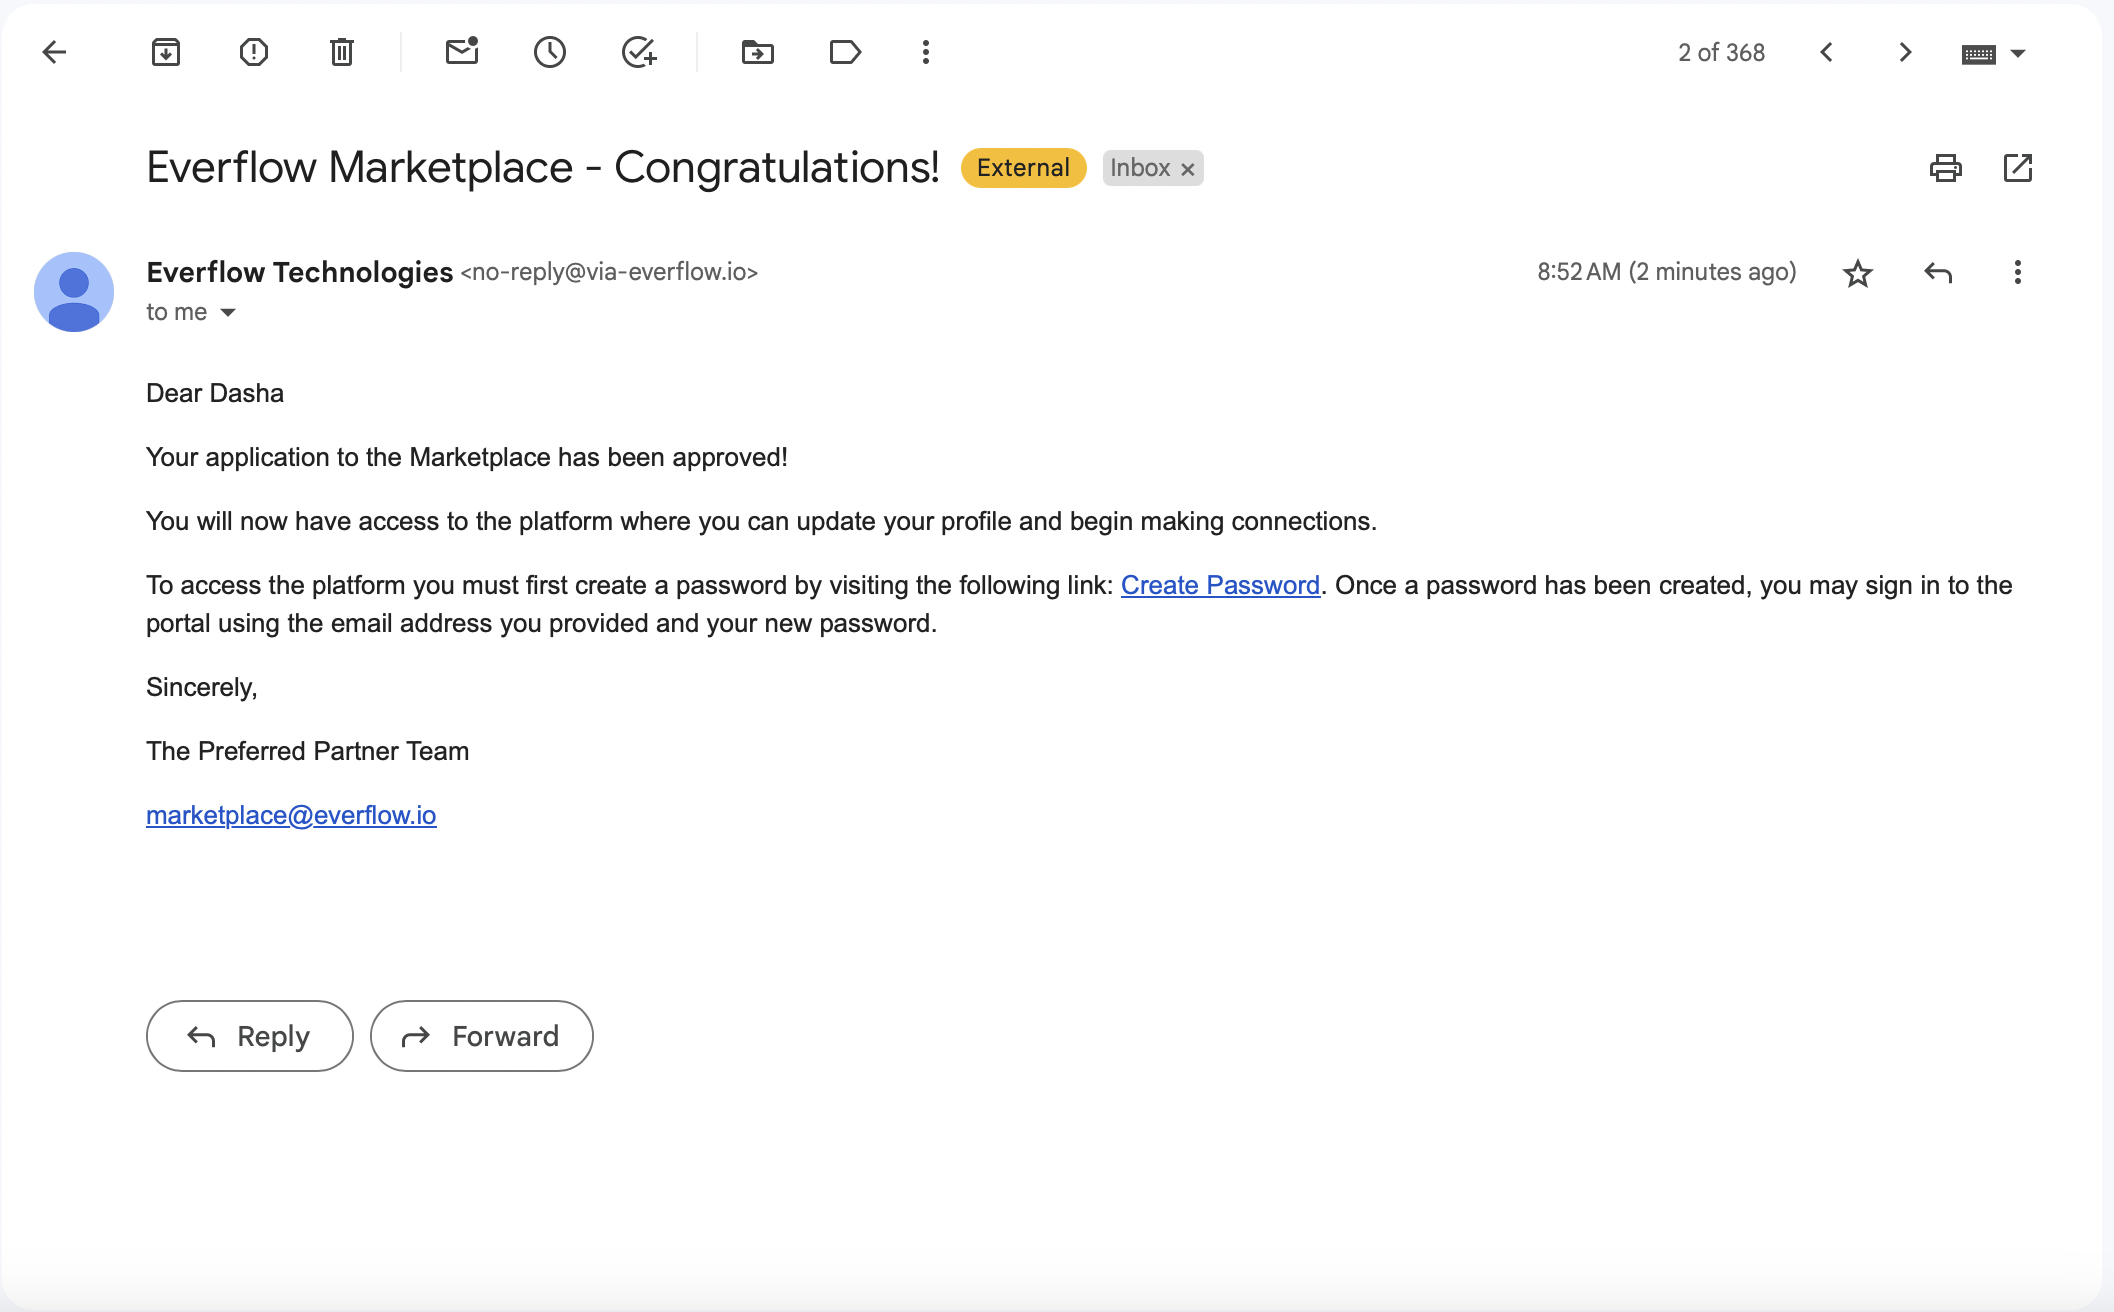The image size is (2114, 1312).
Task: Show details with the 'to me' arrow
Action: point(228,313)
